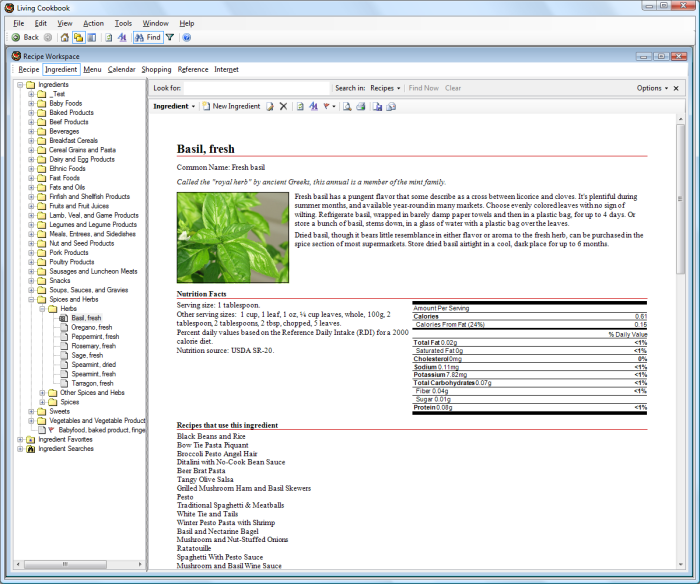This screenshot has height=584, width=700.
Task: Click the checklist icon in ingredient toolbar
Action: [x=300, y=106]
